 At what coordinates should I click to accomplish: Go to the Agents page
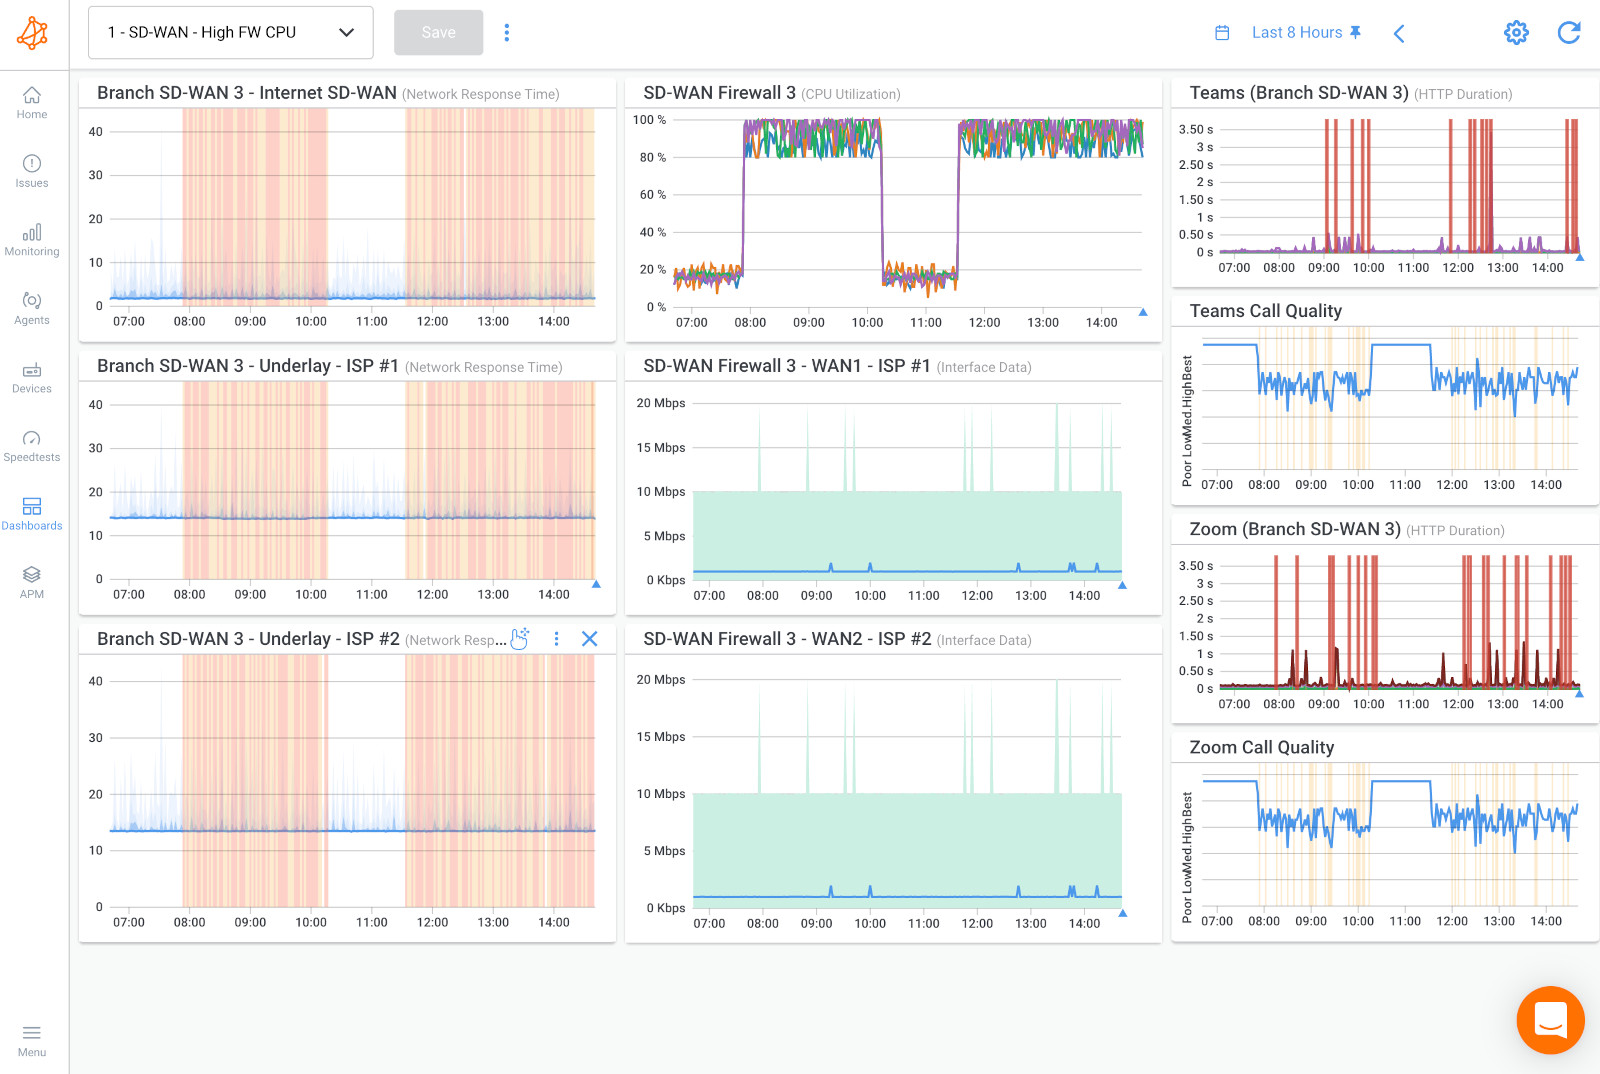(x=32, y=309)
